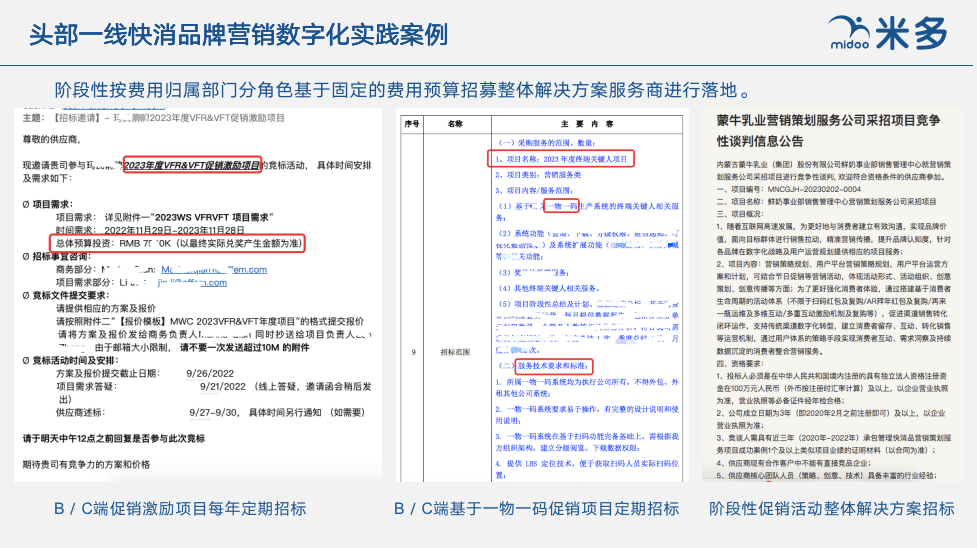
Task: Click the 蒙牛乳业营销策划服务公司 announcement headline
Action: [828, 130]
